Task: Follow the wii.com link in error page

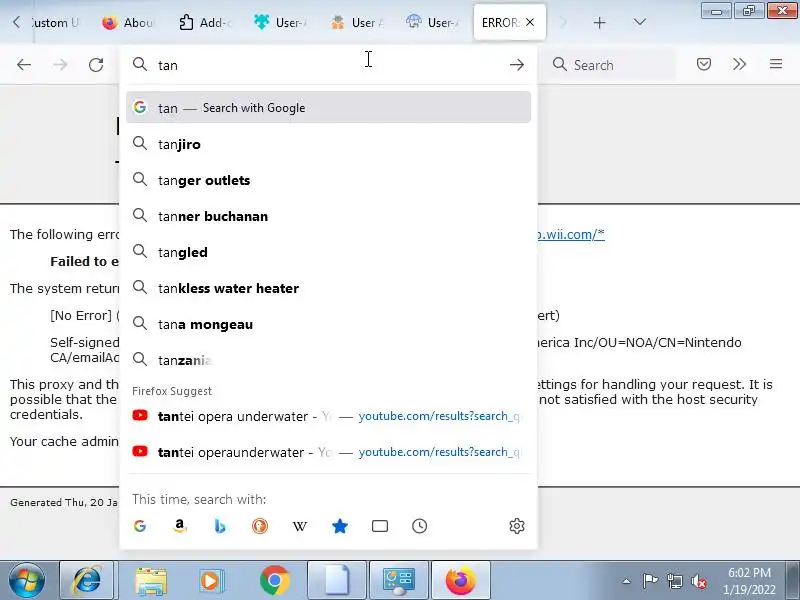Action: (571, 234)
